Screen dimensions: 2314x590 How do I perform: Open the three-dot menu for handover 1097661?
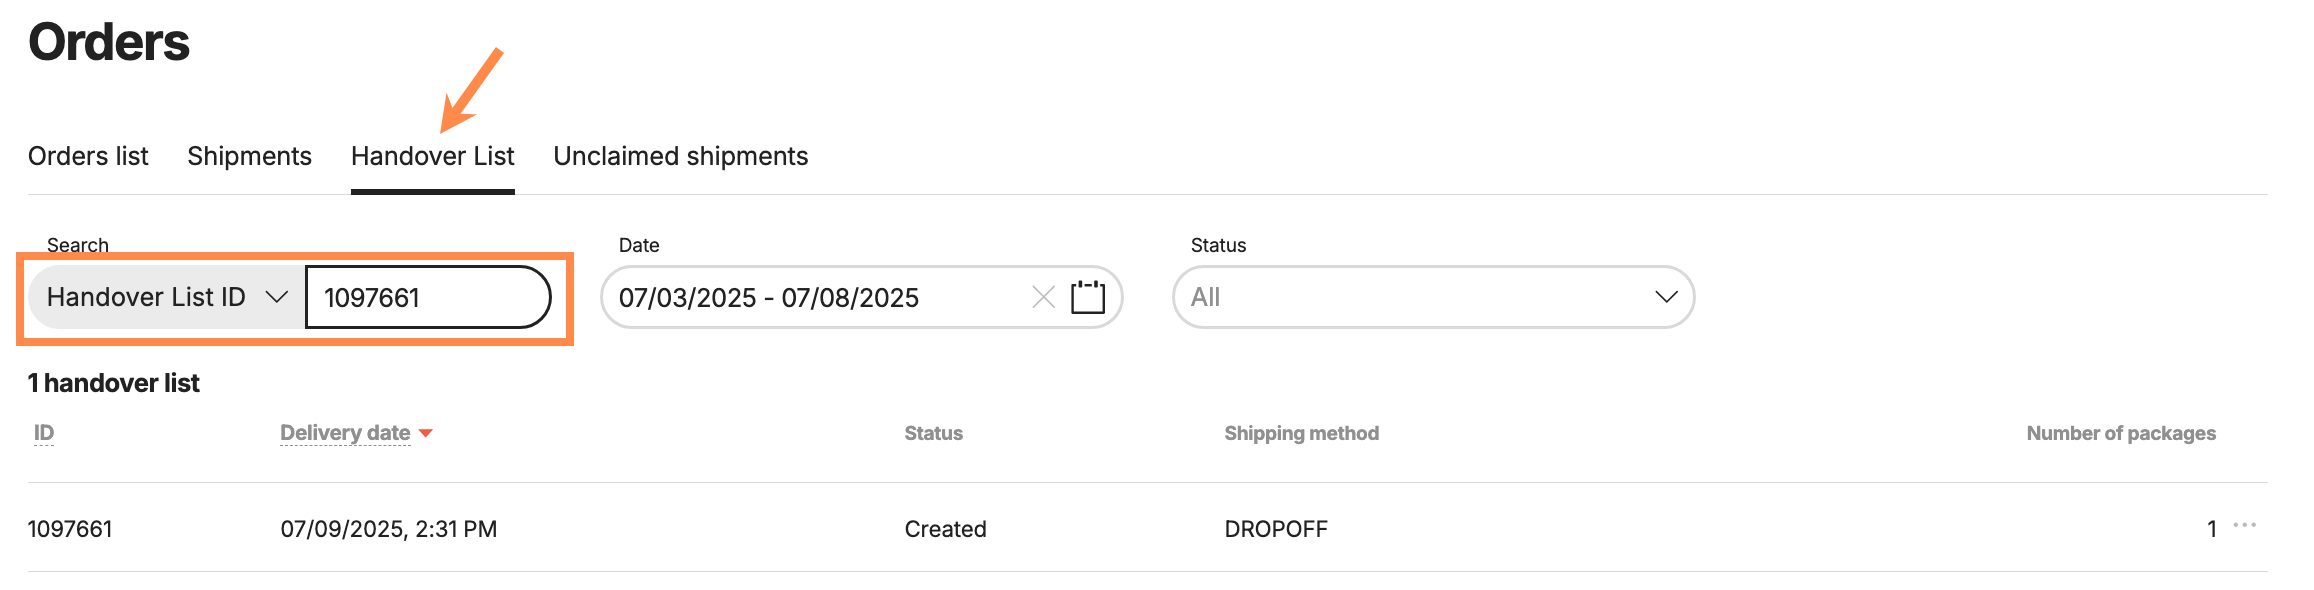(2245, 525)
